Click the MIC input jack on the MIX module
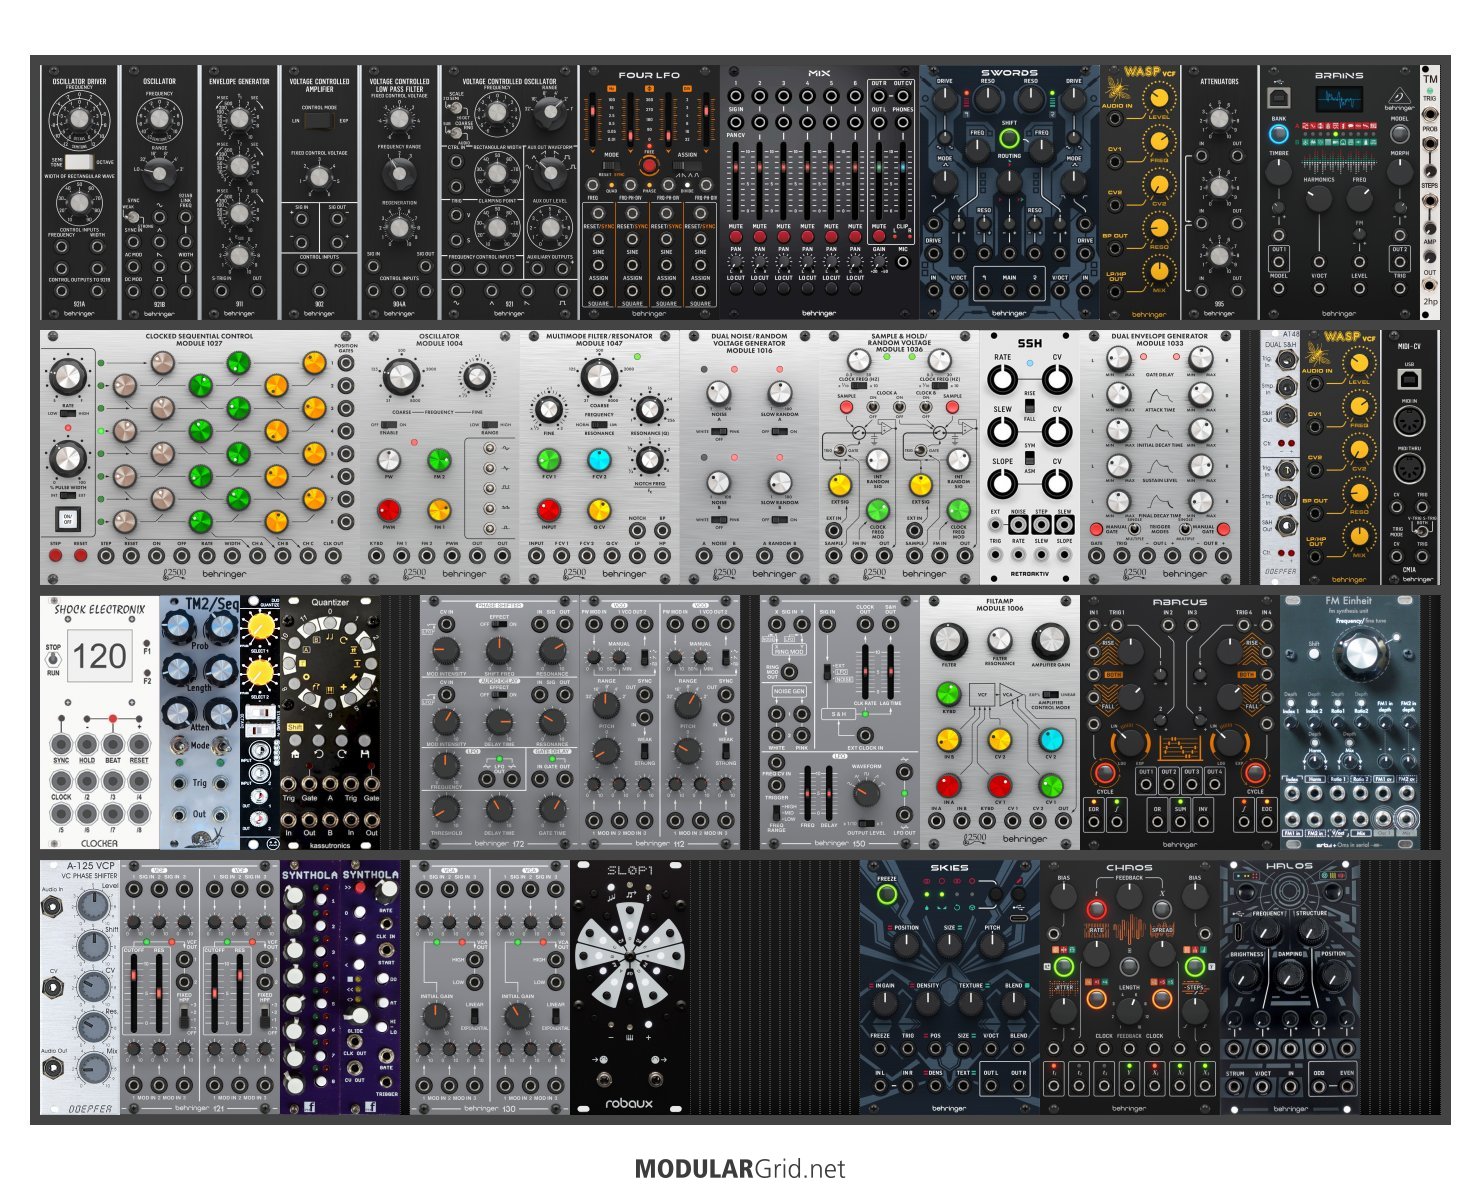The image size is (1481, 1190). pyautogui.click(x=903, y=262)
